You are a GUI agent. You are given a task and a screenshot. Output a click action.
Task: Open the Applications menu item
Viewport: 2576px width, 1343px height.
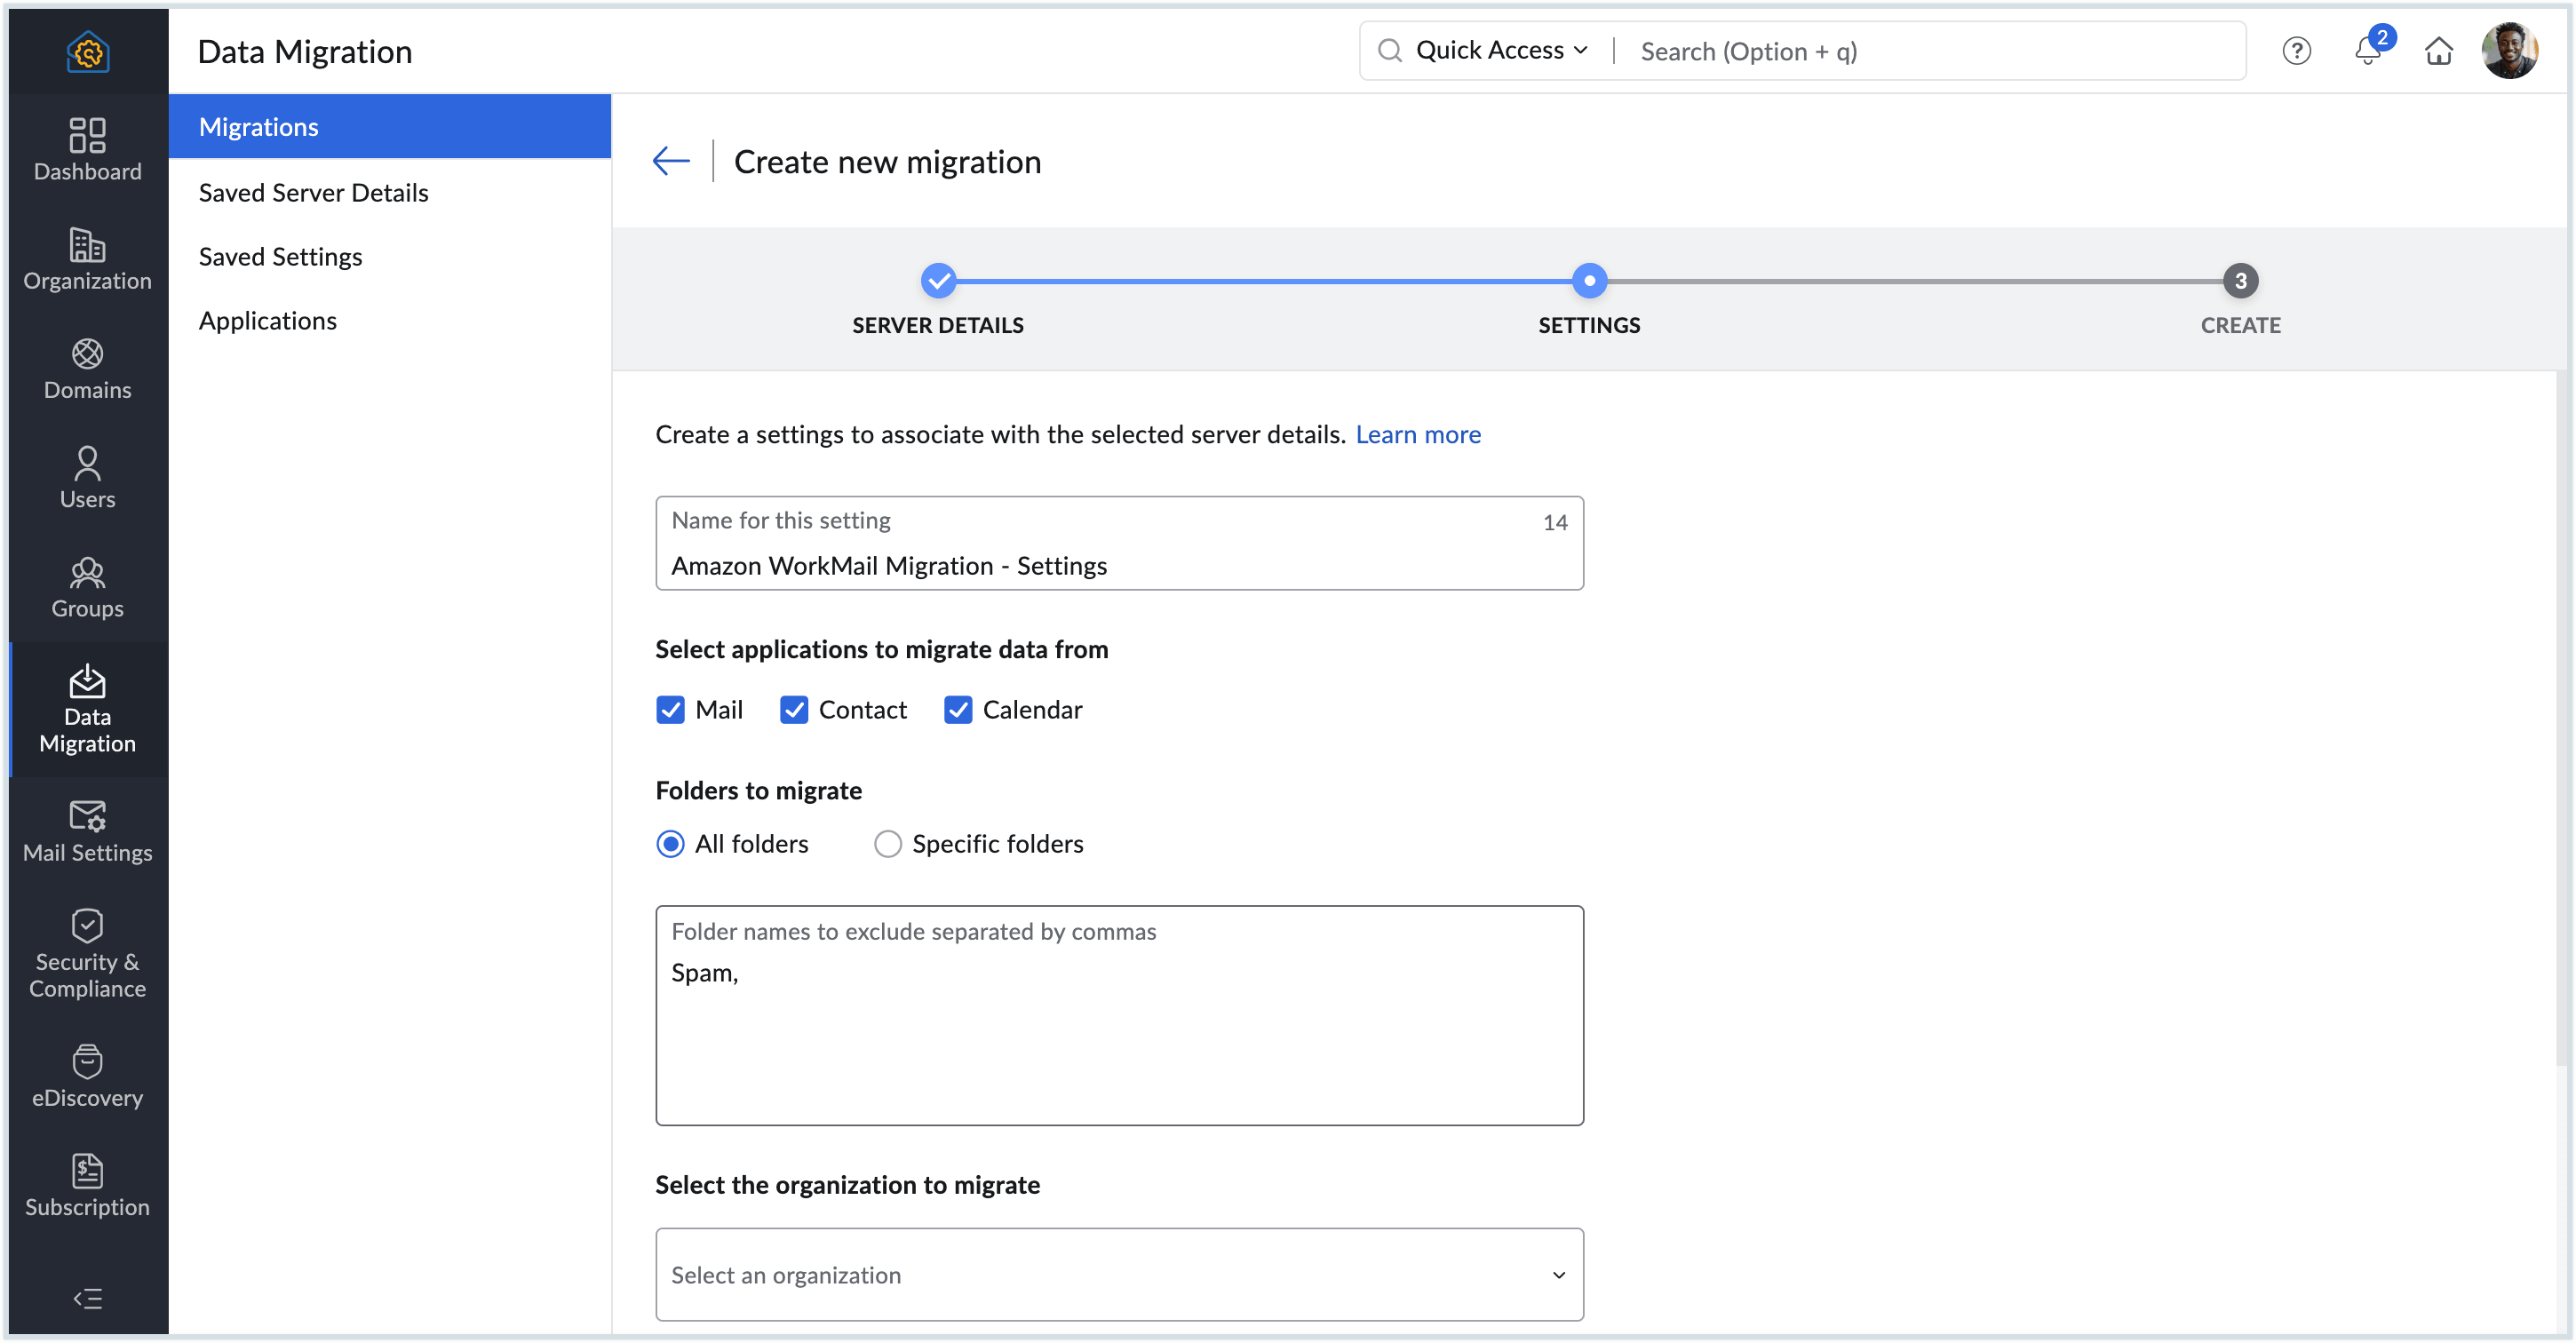(268, 320)
